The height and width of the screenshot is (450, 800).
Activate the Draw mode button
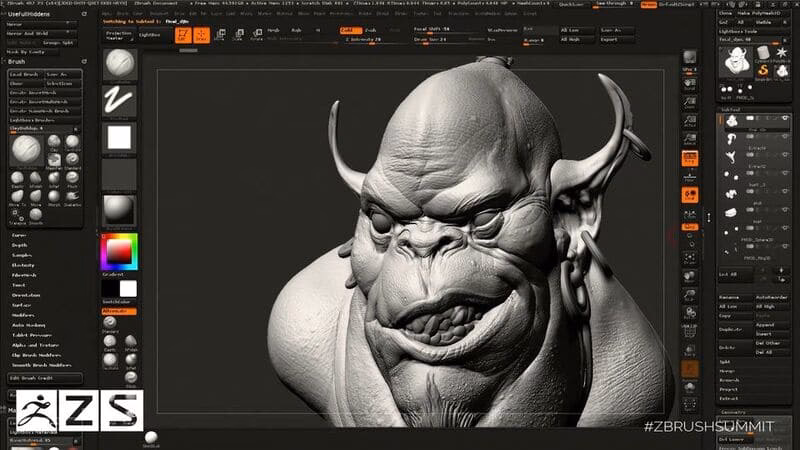[202, 35]
